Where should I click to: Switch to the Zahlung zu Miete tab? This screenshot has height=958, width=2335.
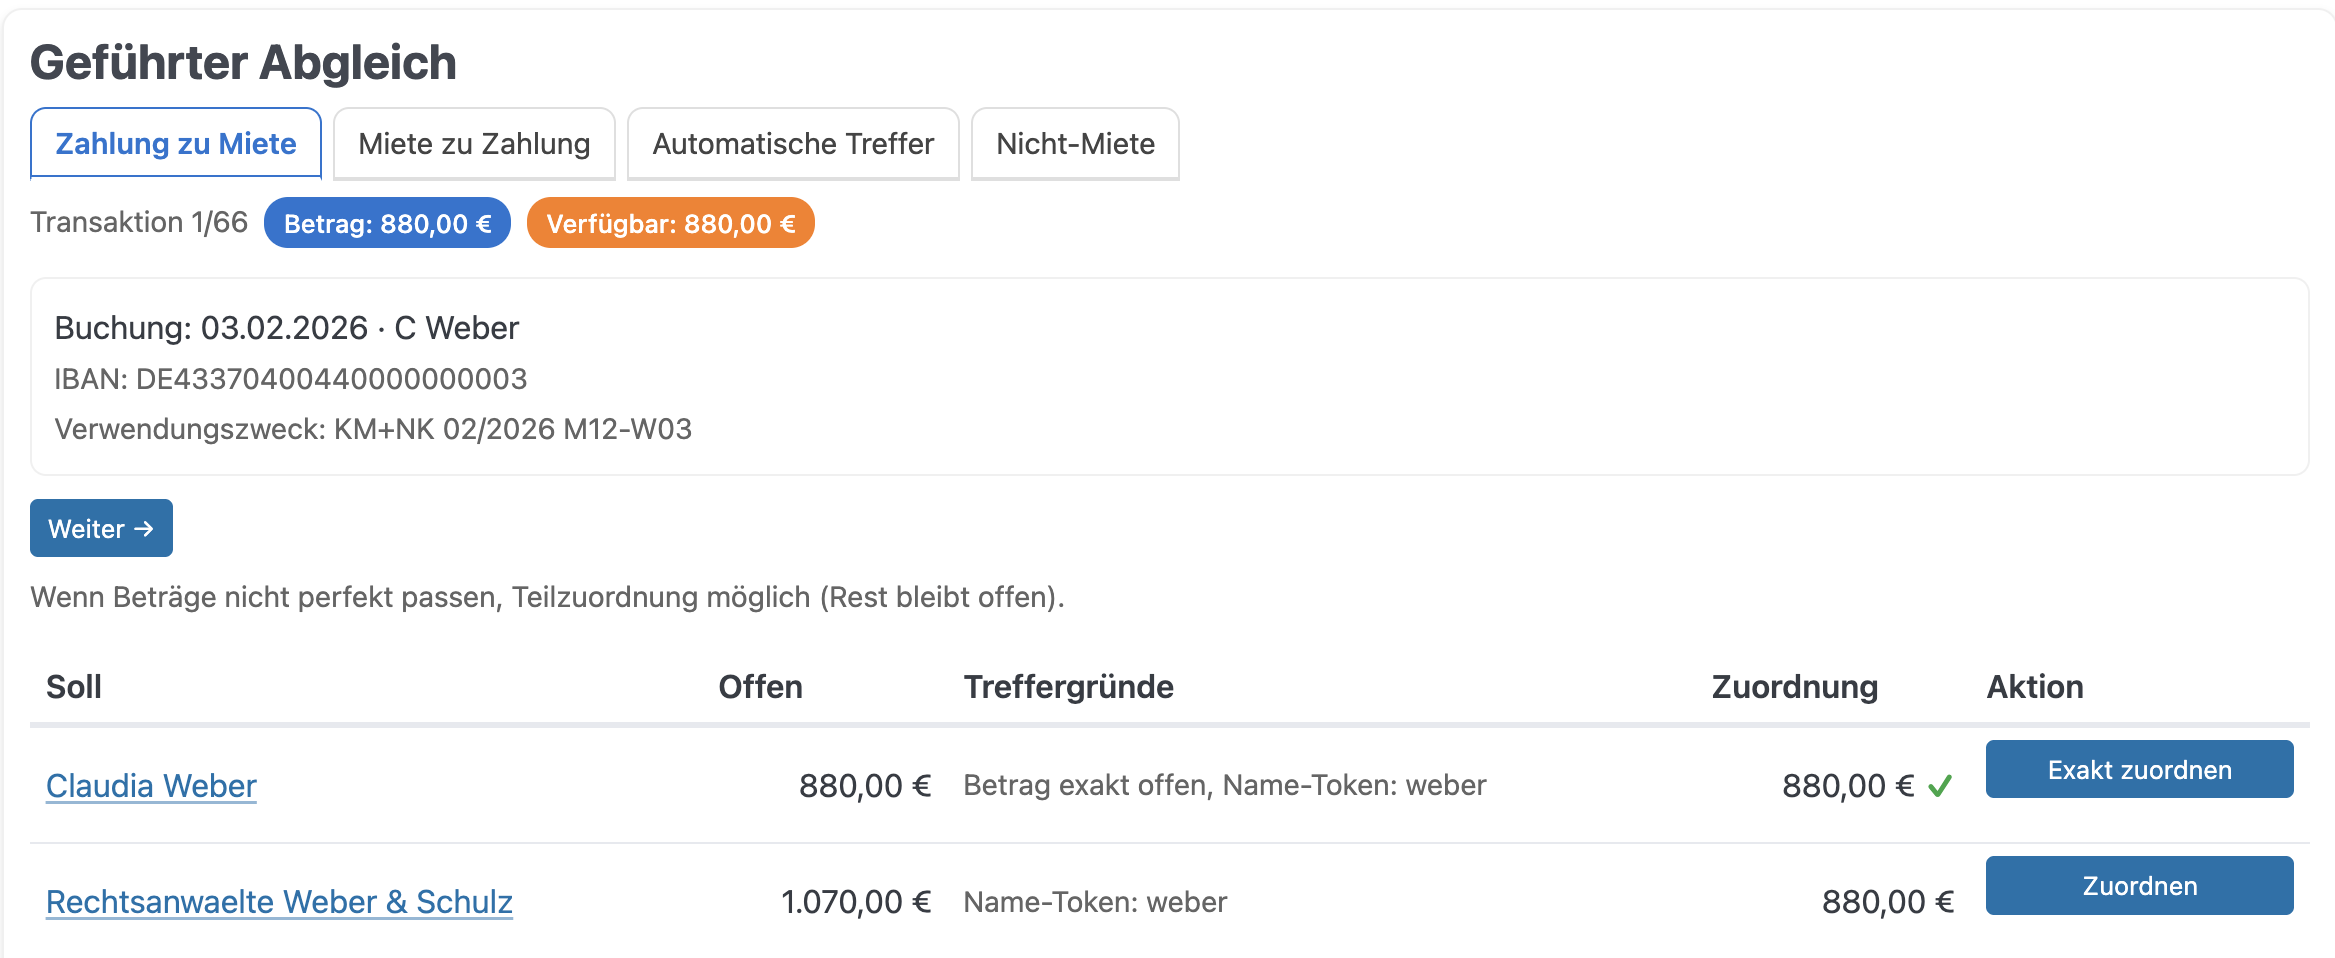pos(176,144)
